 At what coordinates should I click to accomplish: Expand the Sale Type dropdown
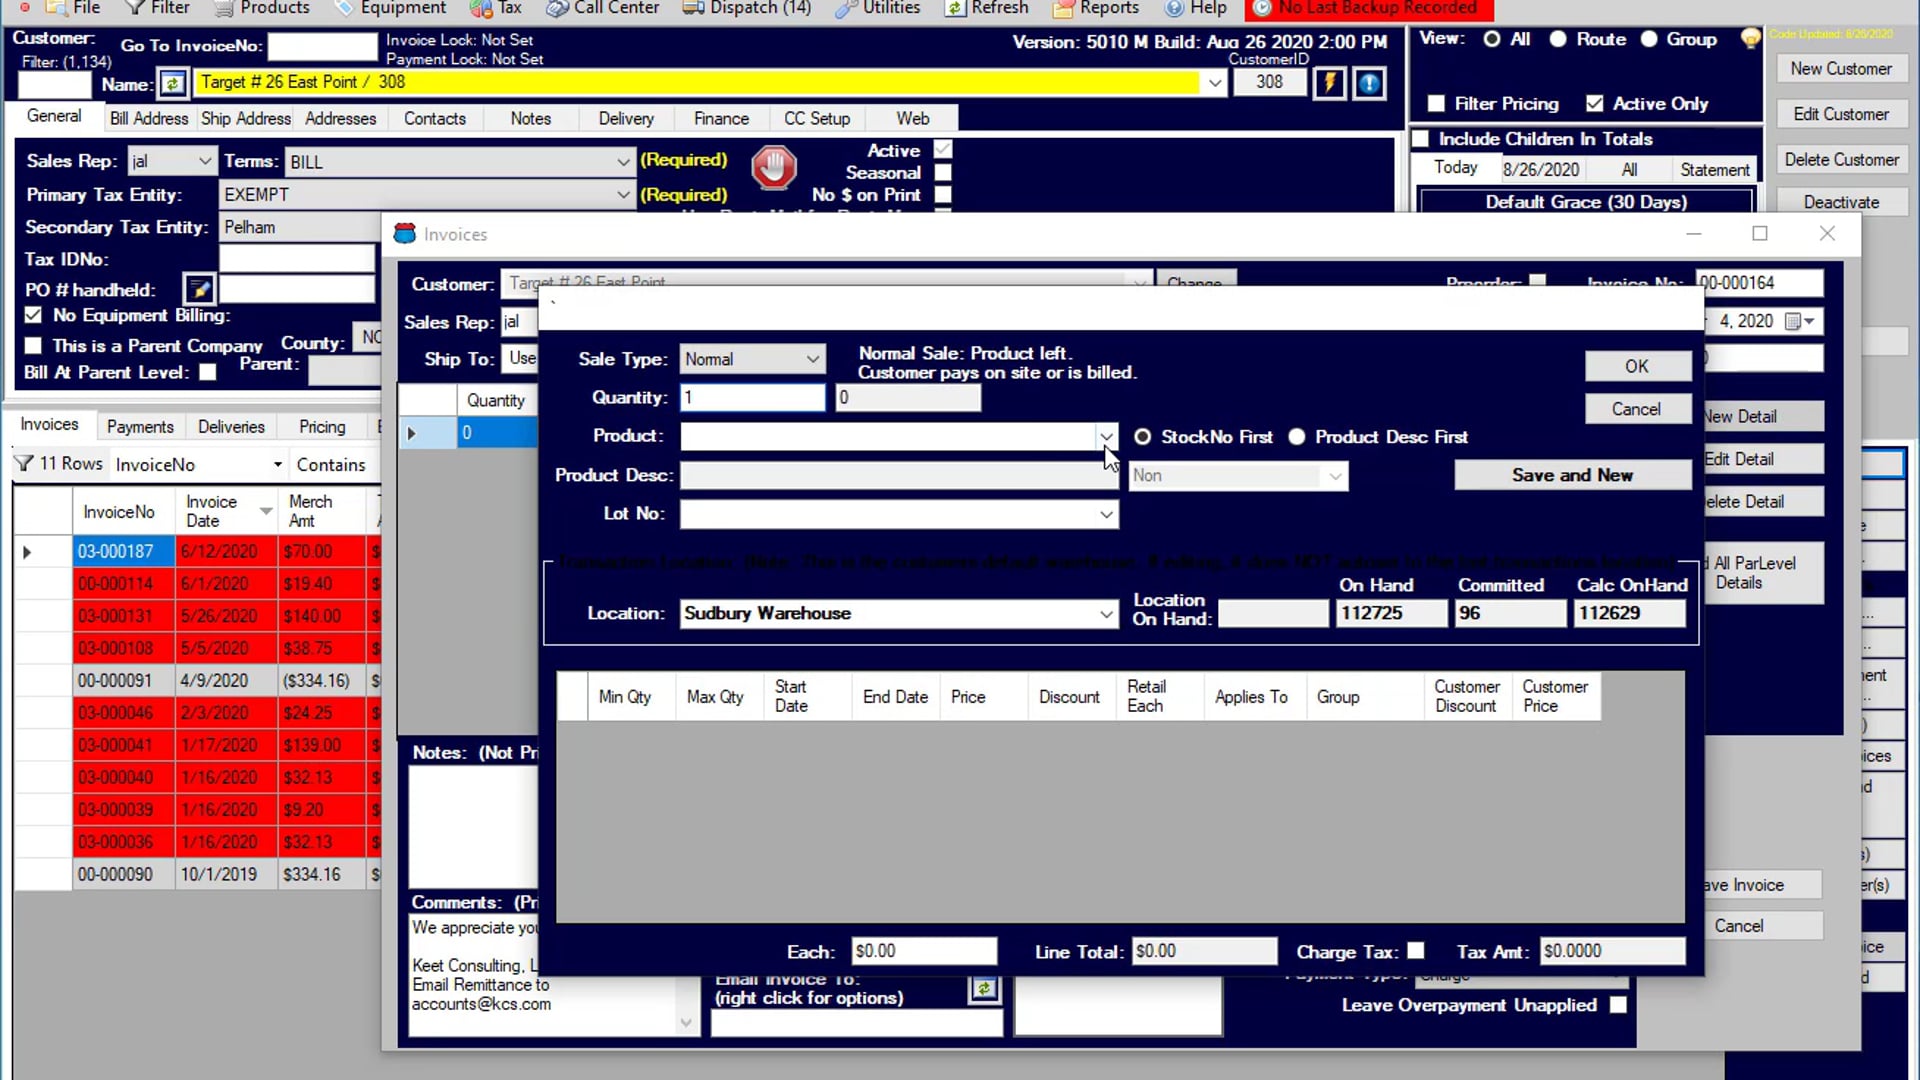[x=812, y=359]
